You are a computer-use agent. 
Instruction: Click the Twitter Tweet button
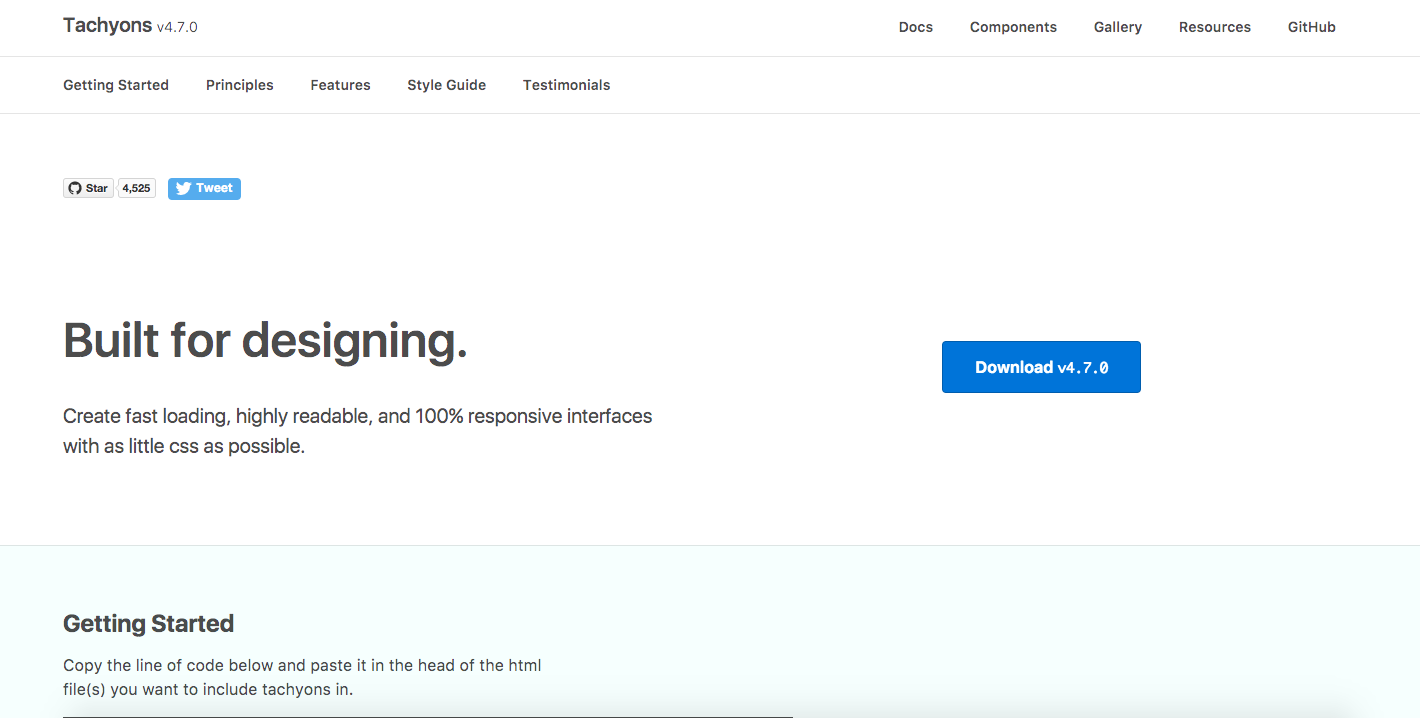204,188
